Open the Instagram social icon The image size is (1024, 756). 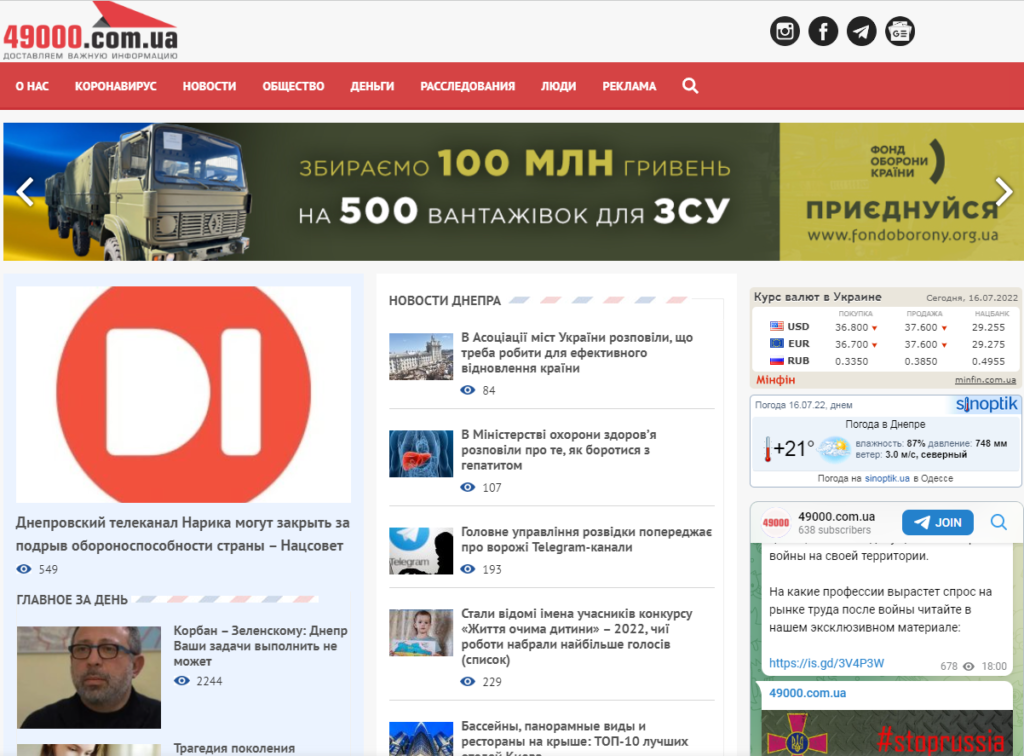[x=784, y=31]
